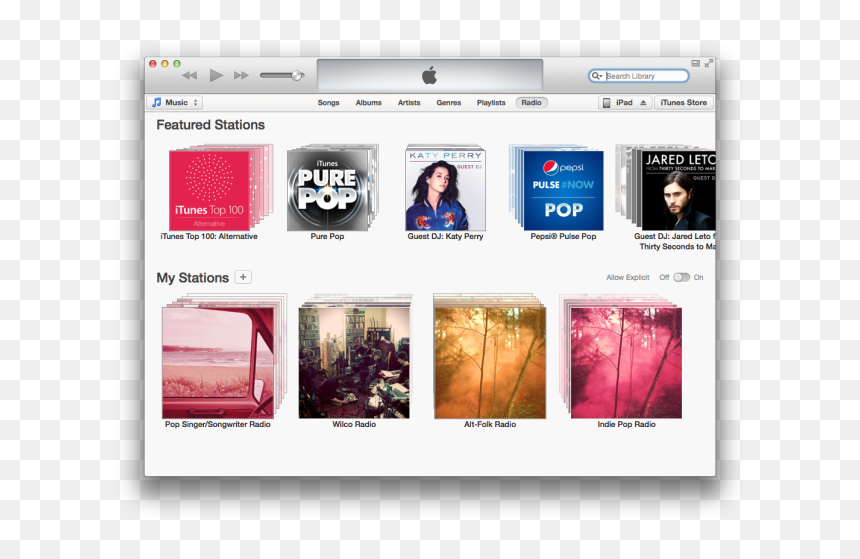Eject the iPad with eject icon
Viewport: 860px width, 559px height.
(x=643, y=103)
